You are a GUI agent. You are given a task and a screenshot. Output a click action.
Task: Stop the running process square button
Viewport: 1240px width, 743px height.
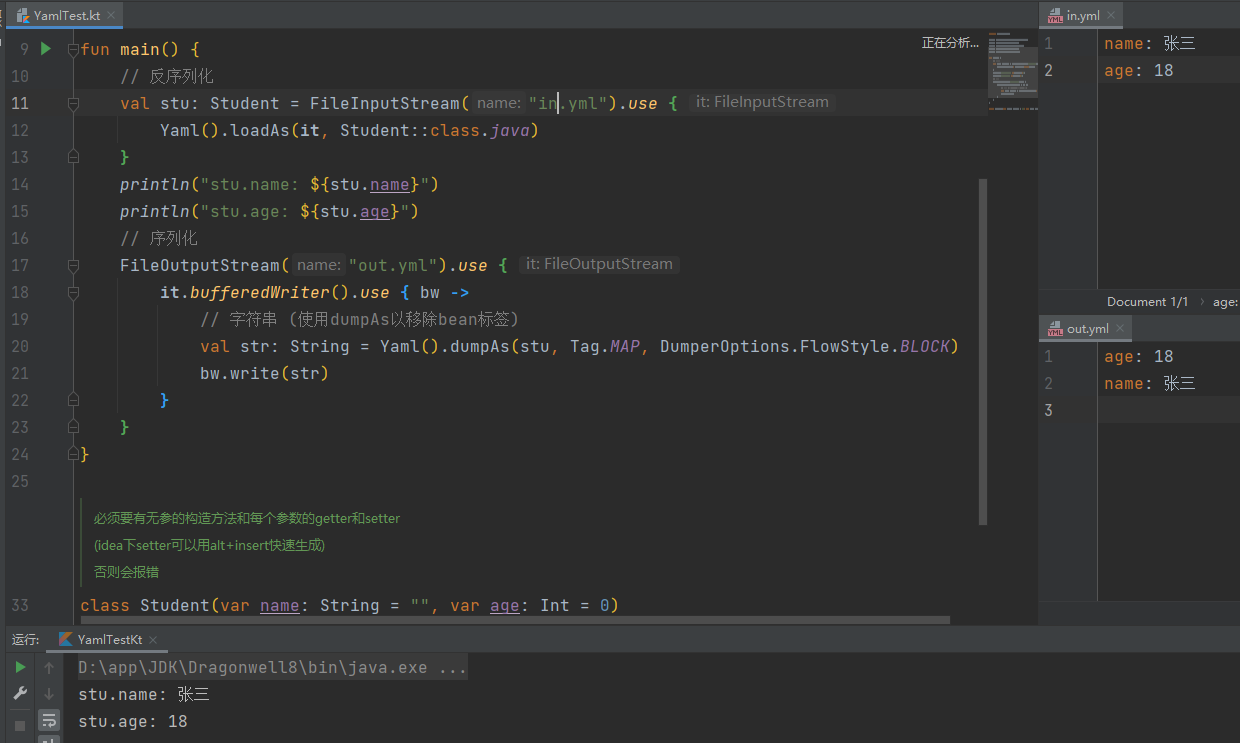[x=20, y=726]
